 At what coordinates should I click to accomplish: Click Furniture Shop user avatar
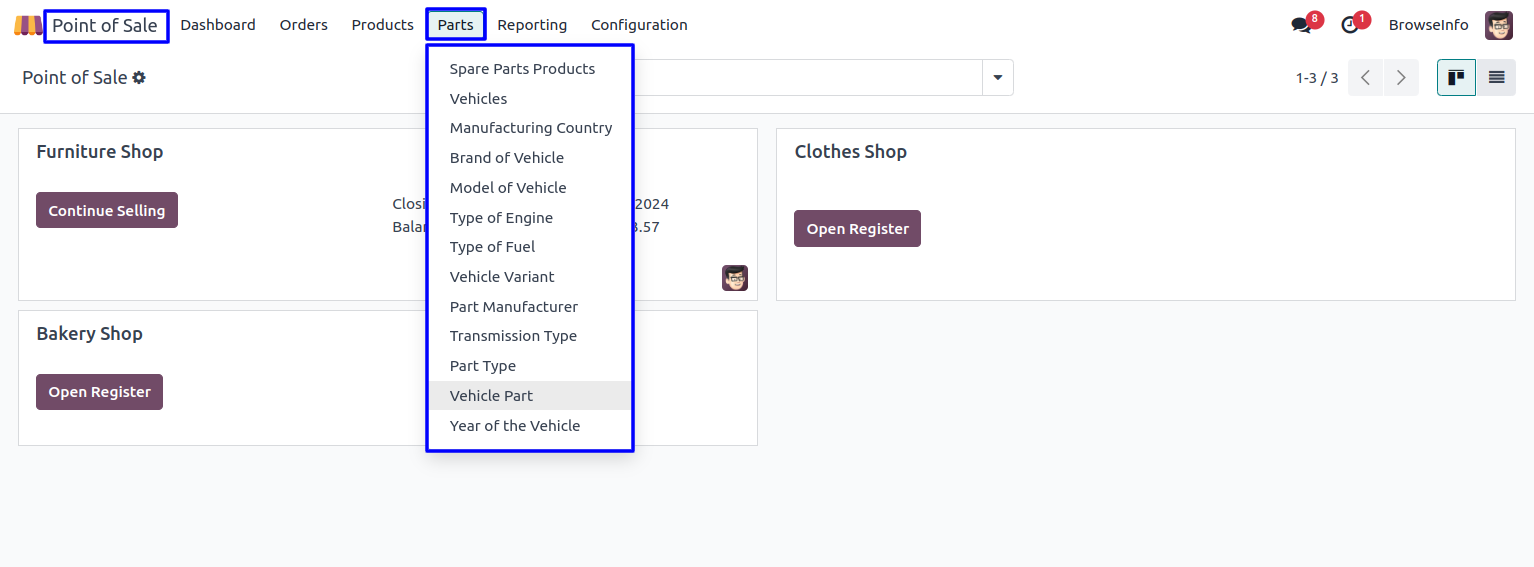pyautogui.click(x=735, y=278)
